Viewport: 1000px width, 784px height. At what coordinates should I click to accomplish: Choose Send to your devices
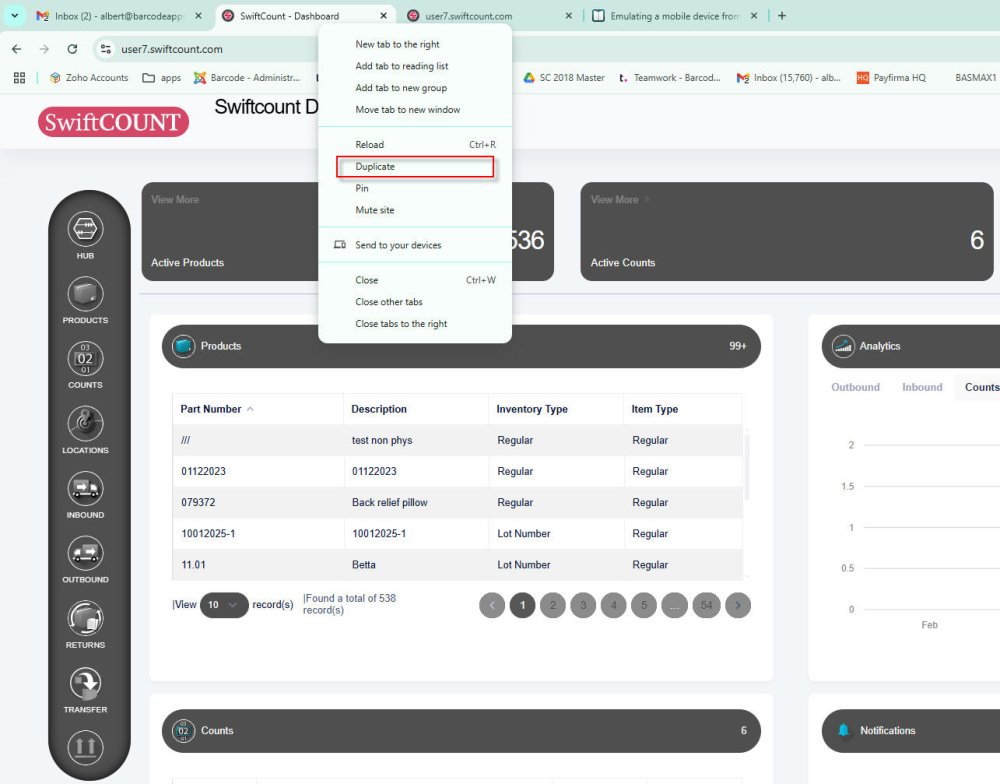(x=415, y=245)
